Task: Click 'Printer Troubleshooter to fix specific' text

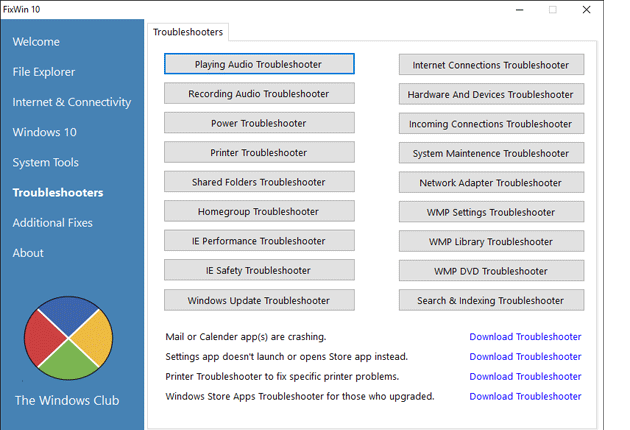Action: click(282, 377)
